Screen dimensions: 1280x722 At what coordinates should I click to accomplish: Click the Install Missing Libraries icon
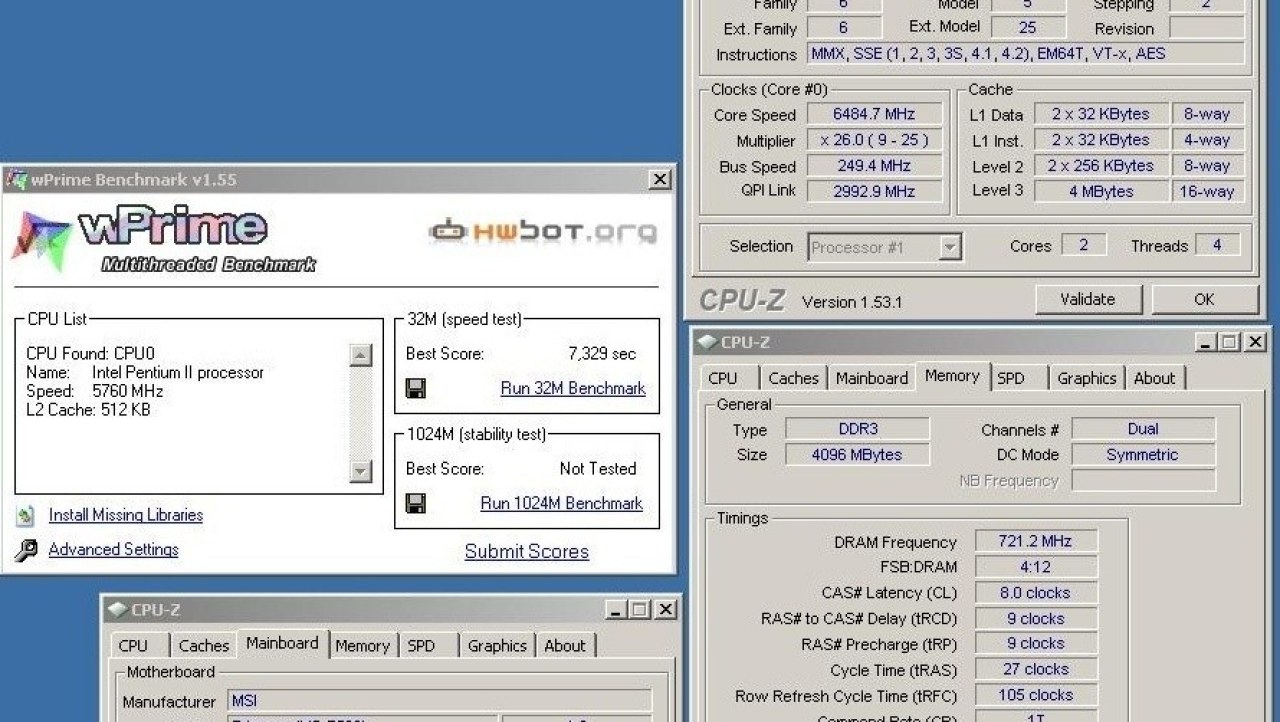click(26, 516)
